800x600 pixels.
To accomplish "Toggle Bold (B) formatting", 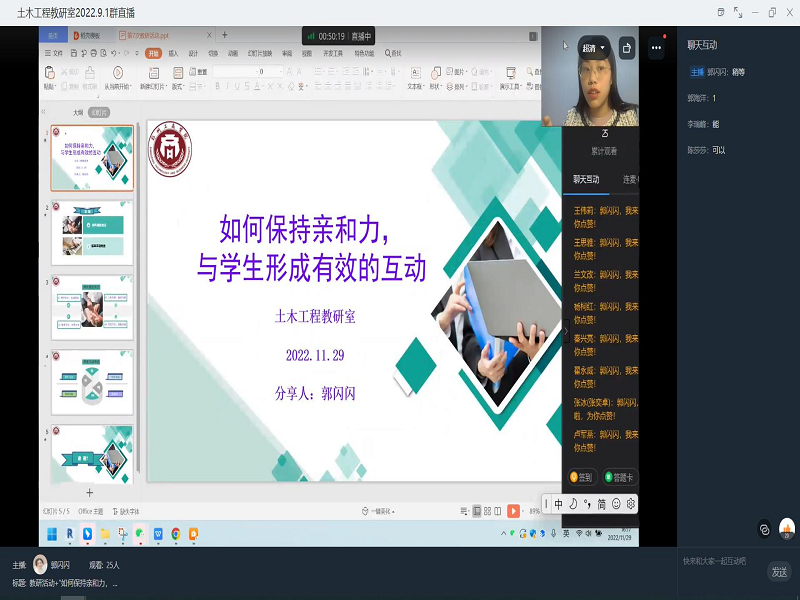I will pyautogui.click(x=217, y=86).
